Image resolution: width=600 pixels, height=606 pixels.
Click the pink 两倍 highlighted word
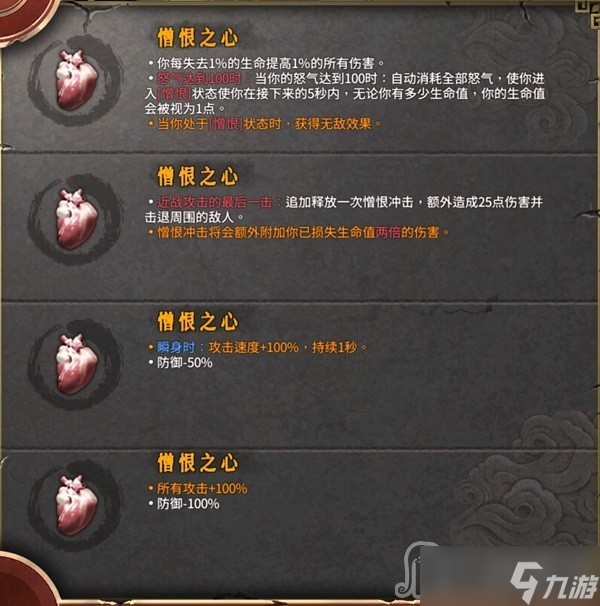click(388, 233)
